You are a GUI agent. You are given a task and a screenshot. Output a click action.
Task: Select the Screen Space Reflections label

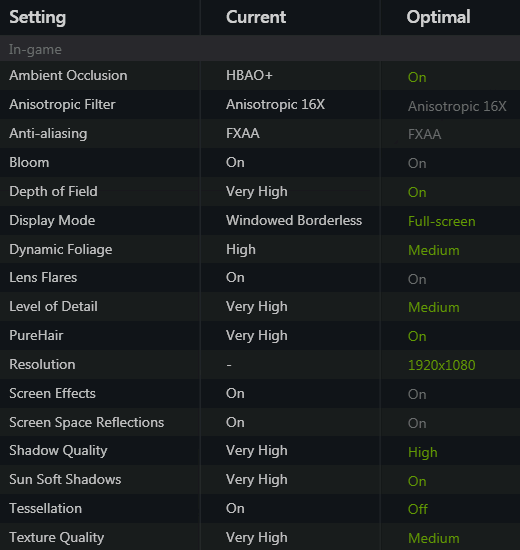click(x=86, y=422)
